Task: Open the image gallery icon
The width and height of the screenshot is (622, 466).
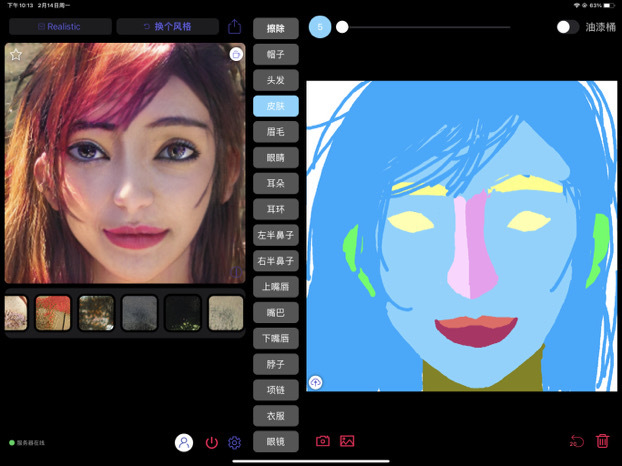Action: tap(347, 441)
